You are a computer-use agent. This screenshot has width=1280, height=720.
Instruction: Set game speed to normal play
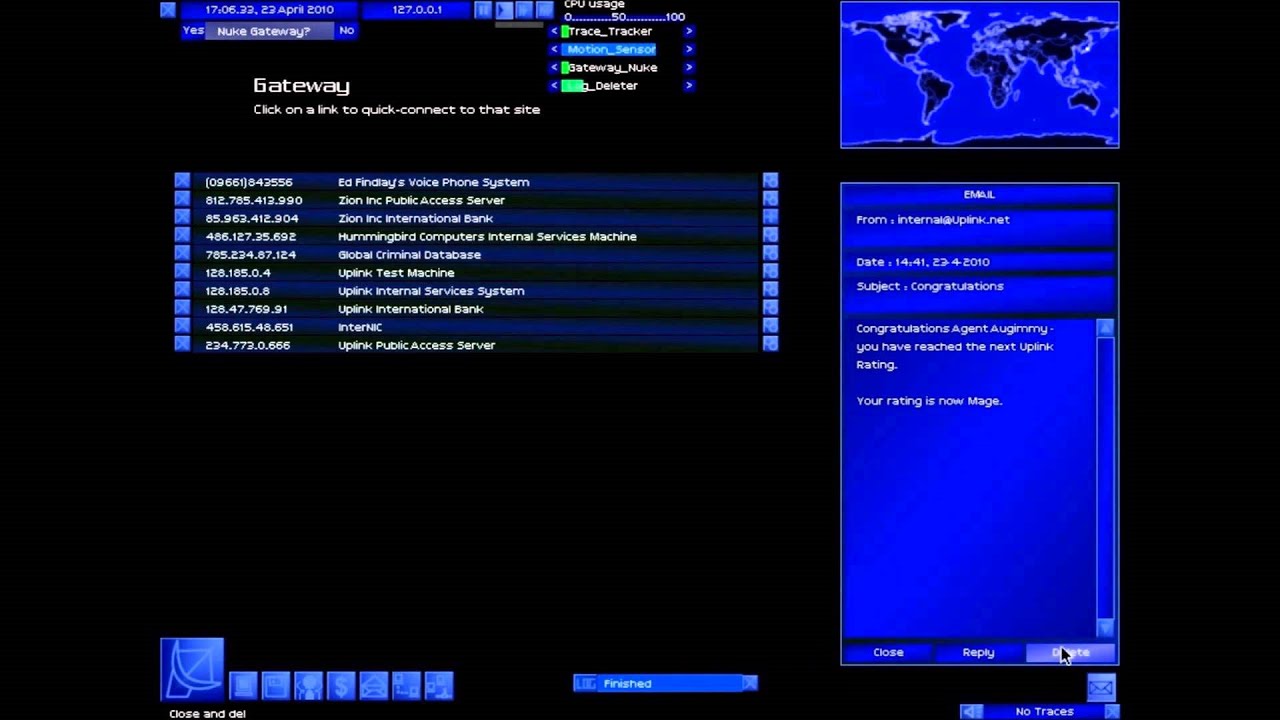(x=504, y=10)
